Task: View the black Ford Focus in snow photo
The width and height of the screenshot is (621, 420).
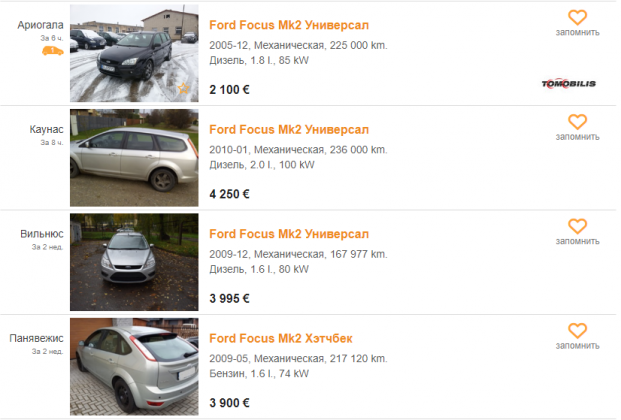Action: (x=134, y=53)
